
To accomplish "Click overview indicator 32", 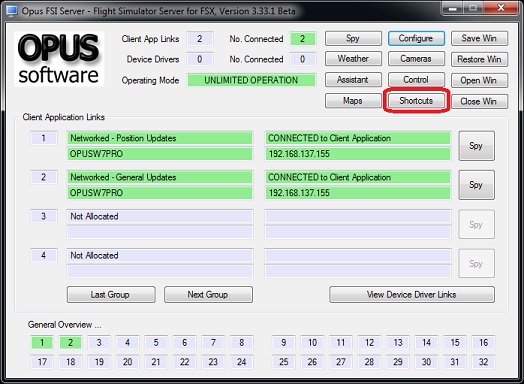I will point(484,362).
